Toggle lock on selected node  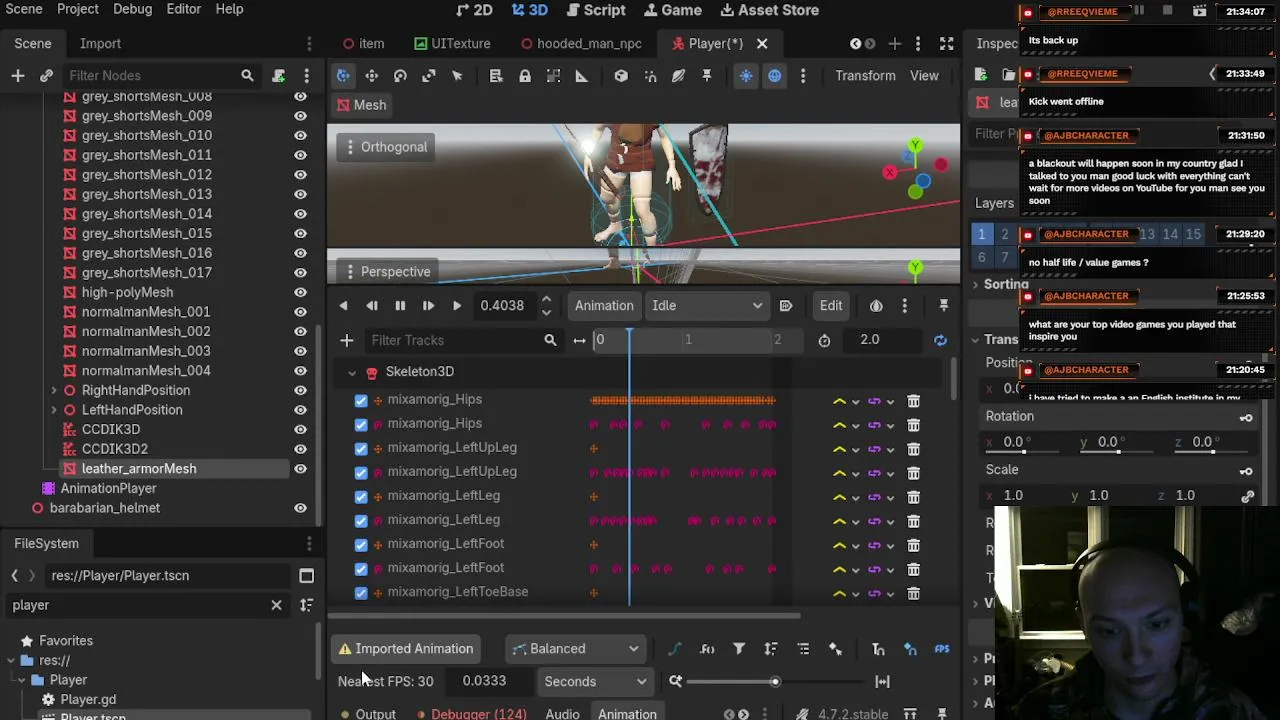pos(525,76)
